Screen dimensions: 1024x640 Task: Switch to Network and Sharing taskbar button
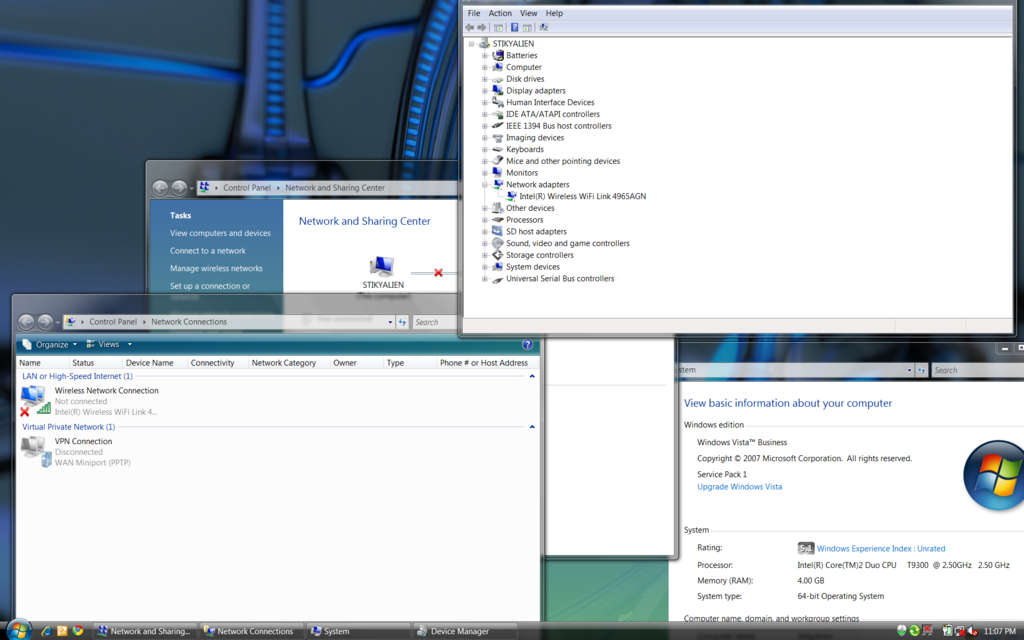pyautogui.click(x=144, y=631)
